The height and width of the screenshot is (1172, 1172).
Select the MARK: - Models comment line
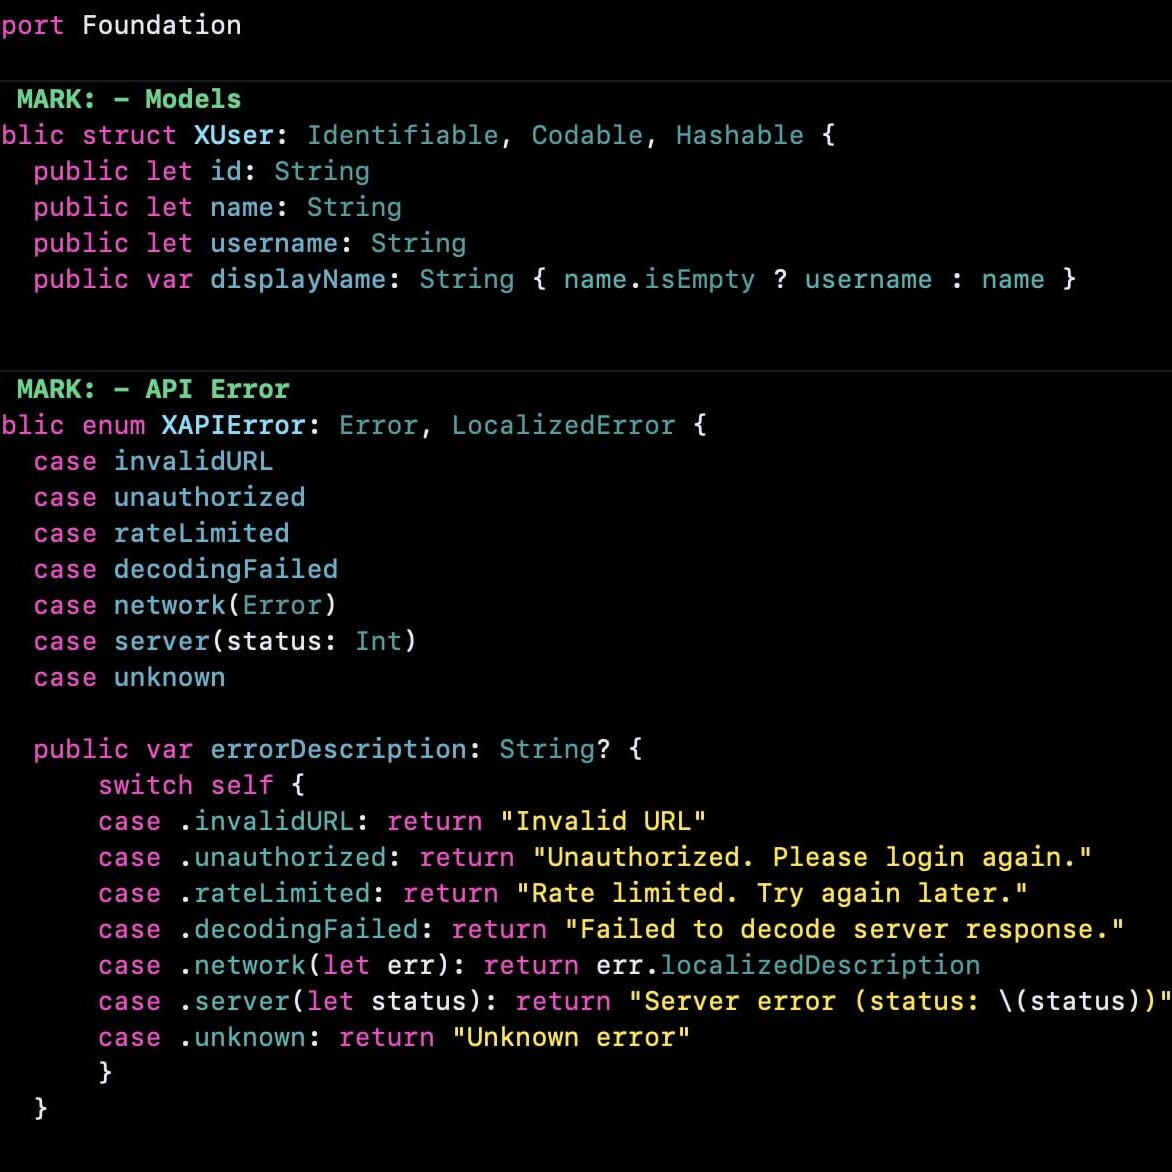click(128, 99)
